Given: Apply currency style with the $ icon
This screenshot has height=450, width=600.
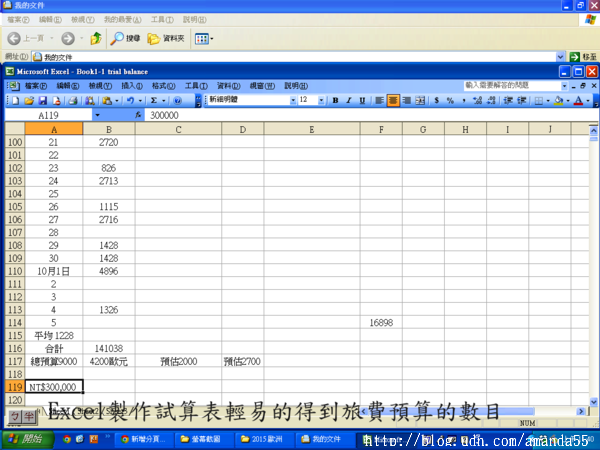Looking at the screenshot, I should point(437,101).
